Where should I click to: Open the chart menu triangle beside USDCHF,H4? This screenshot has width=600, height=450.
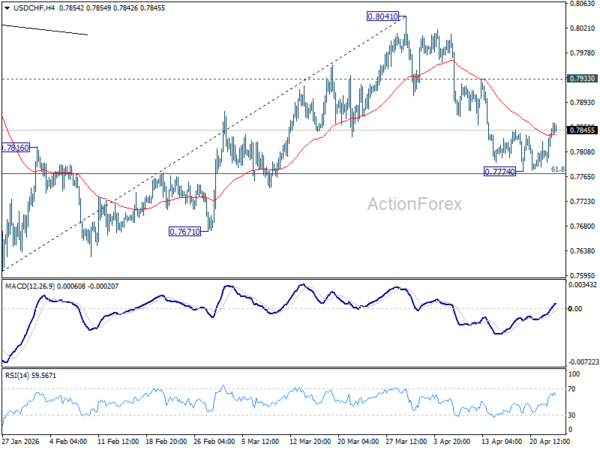pos(7,8)
